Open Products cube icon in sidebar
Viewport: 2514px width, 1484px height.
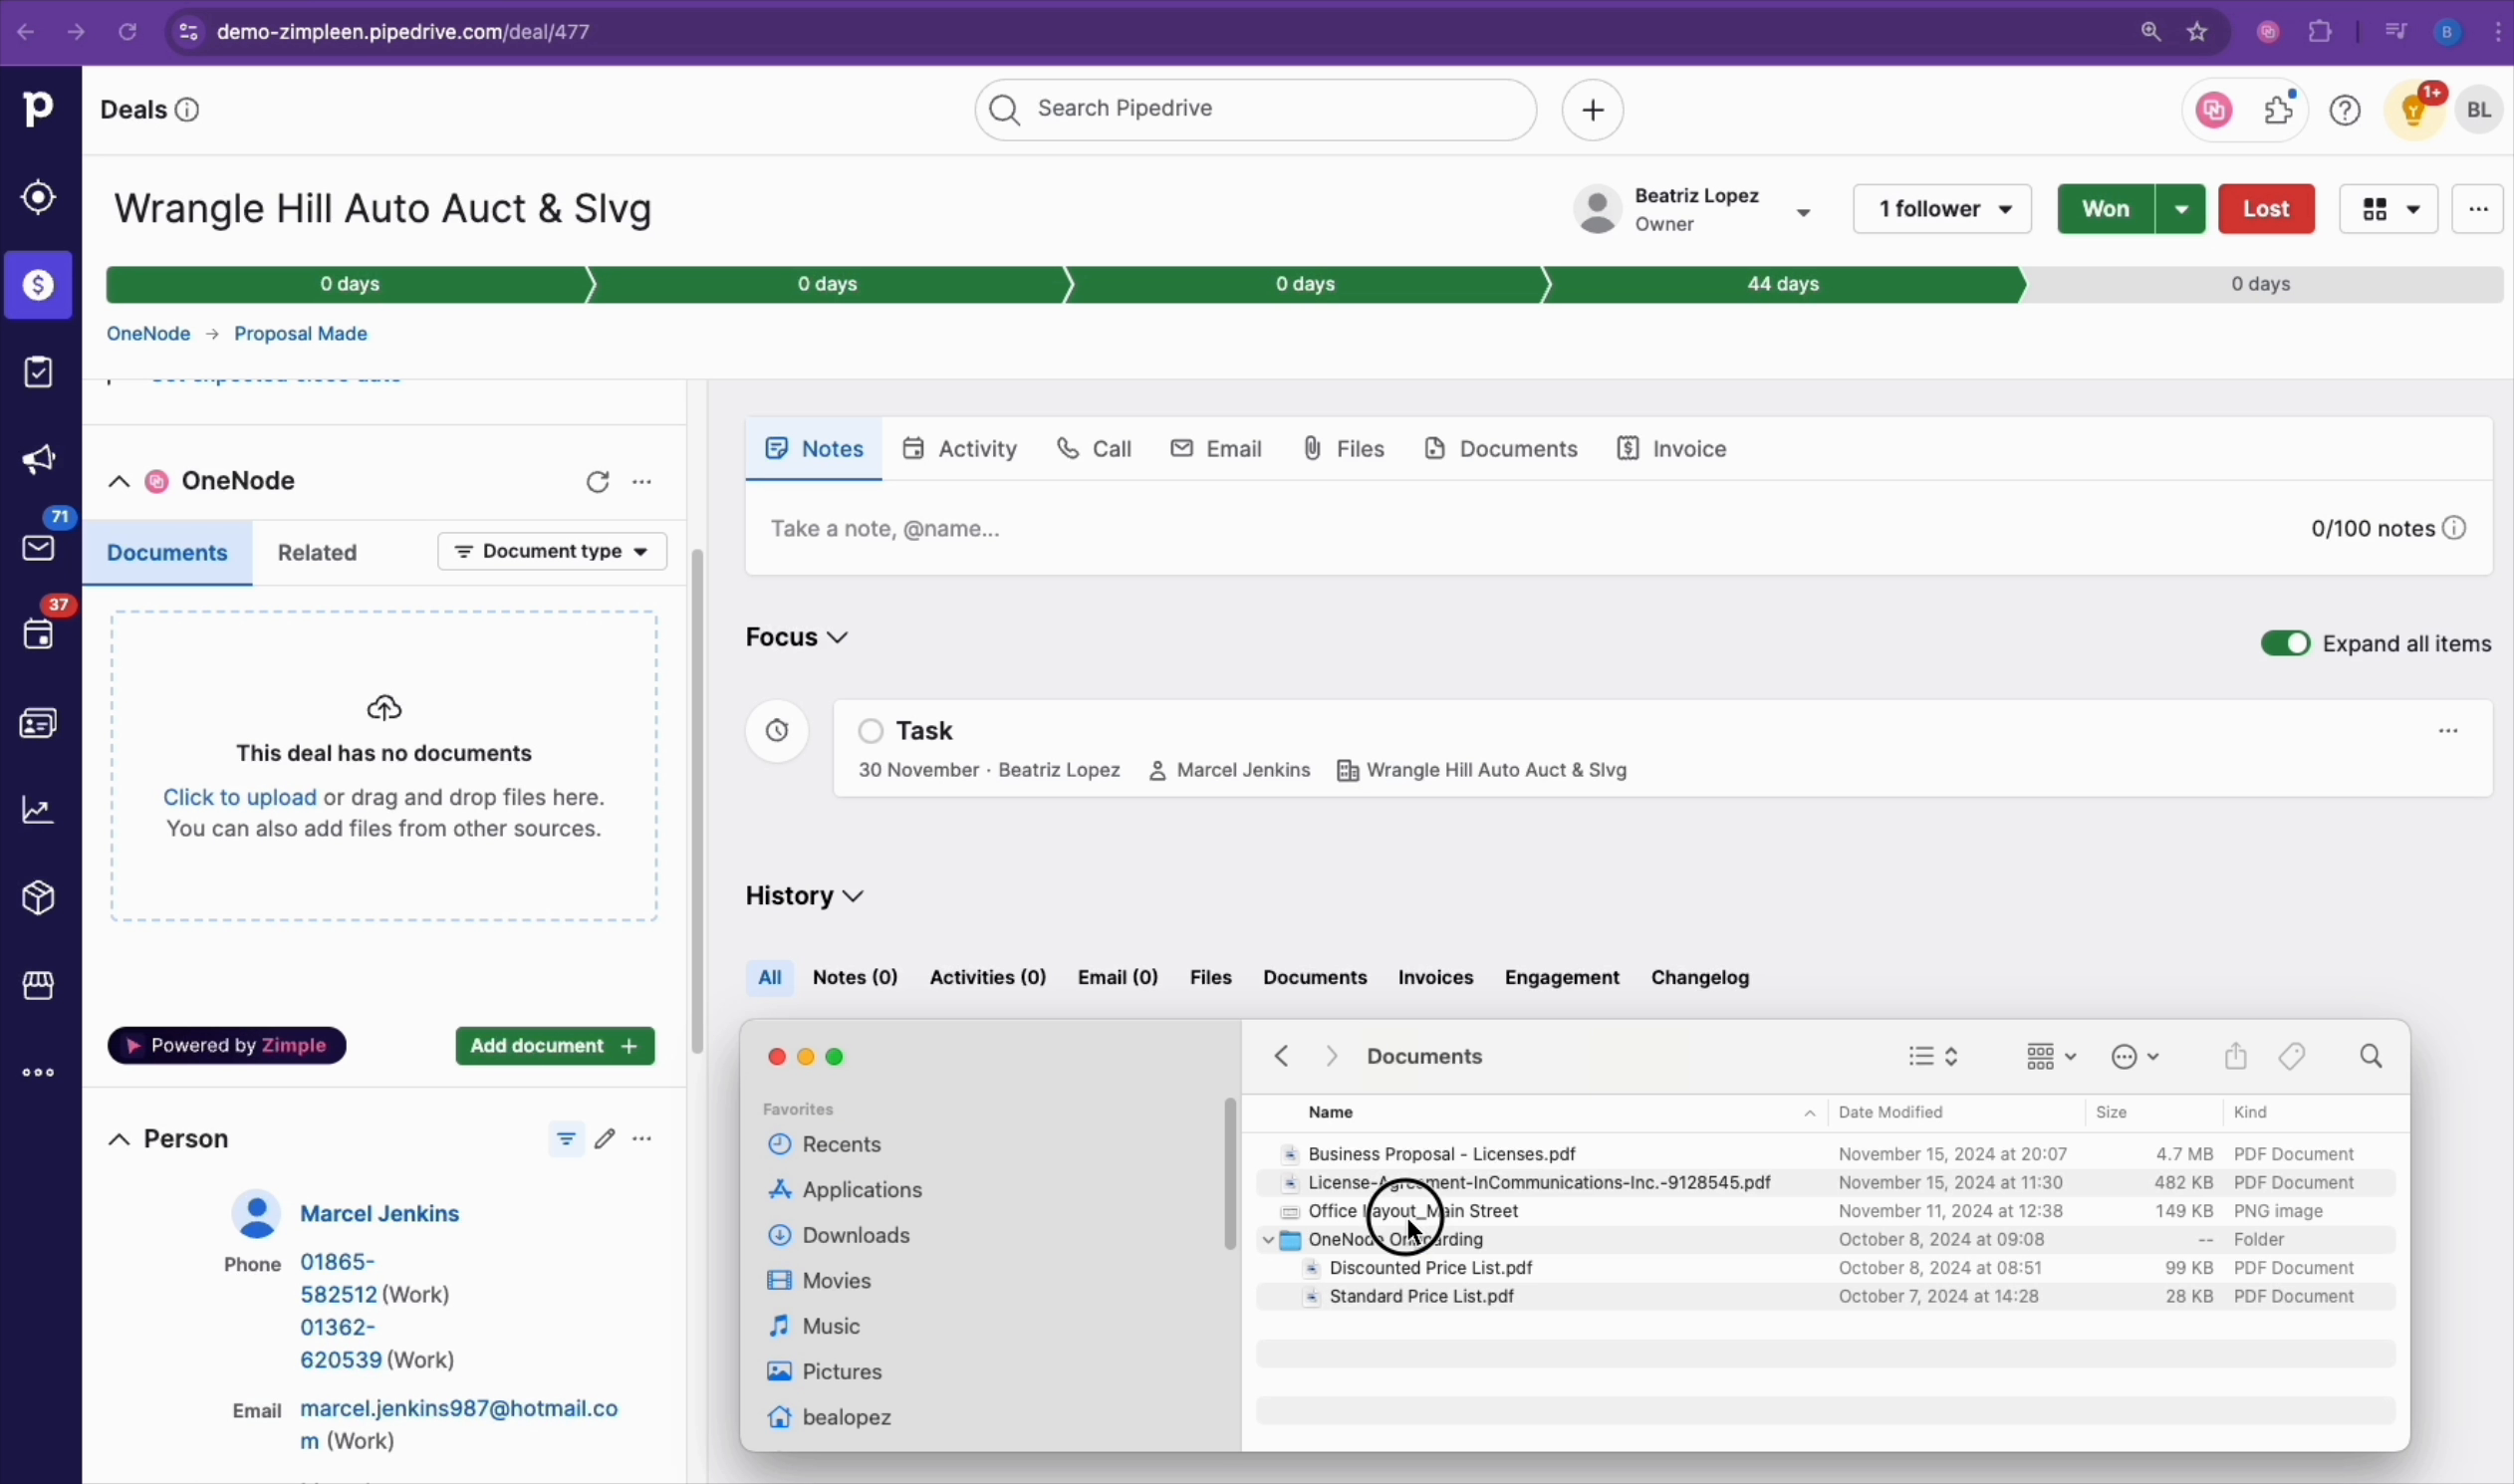(x=38, y=898)
